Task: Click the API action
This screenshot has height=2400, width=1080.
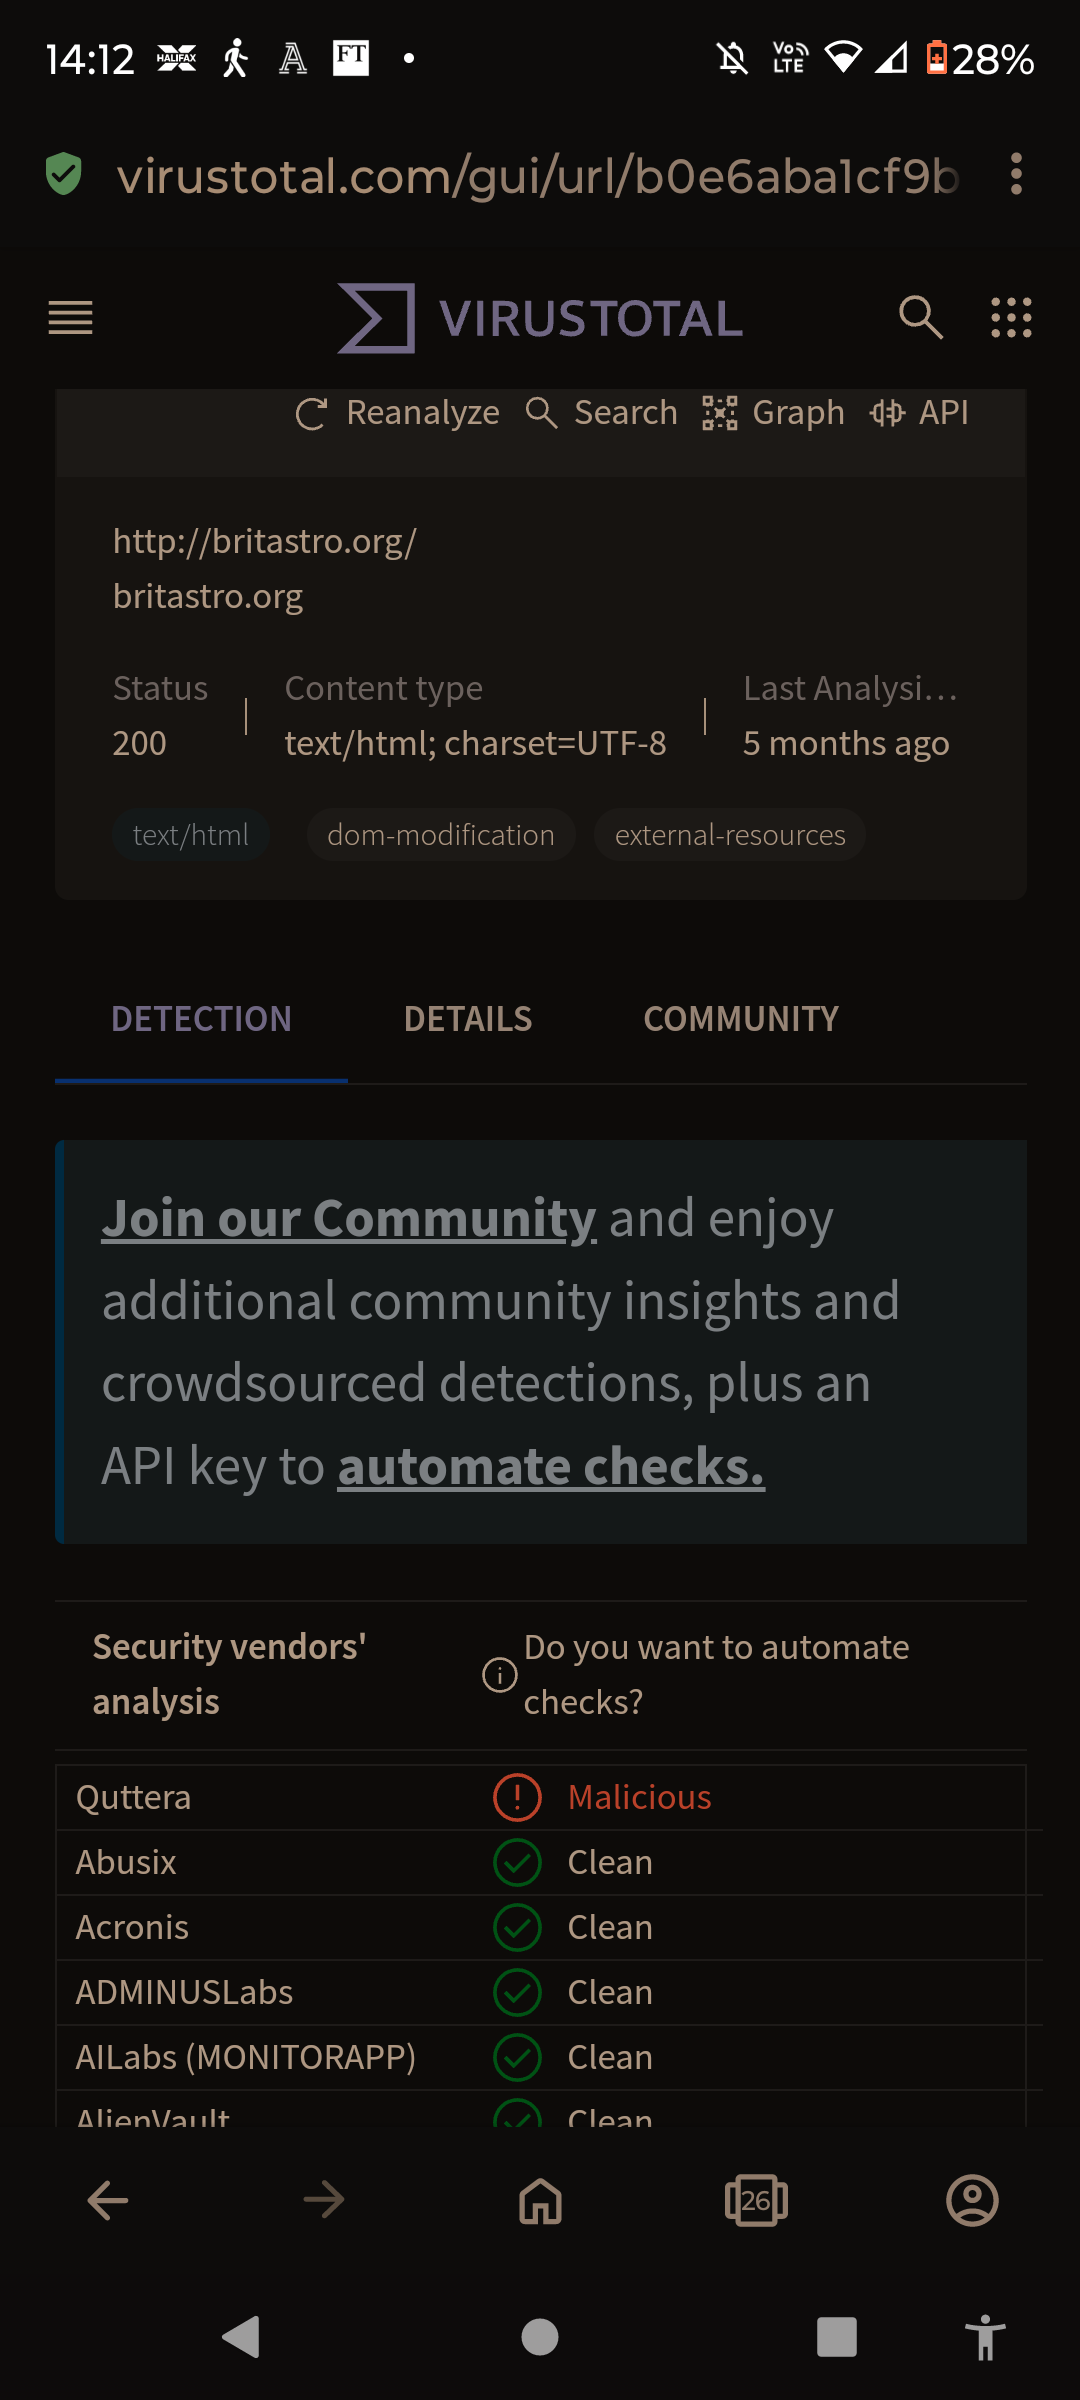Action: point(918,412)
